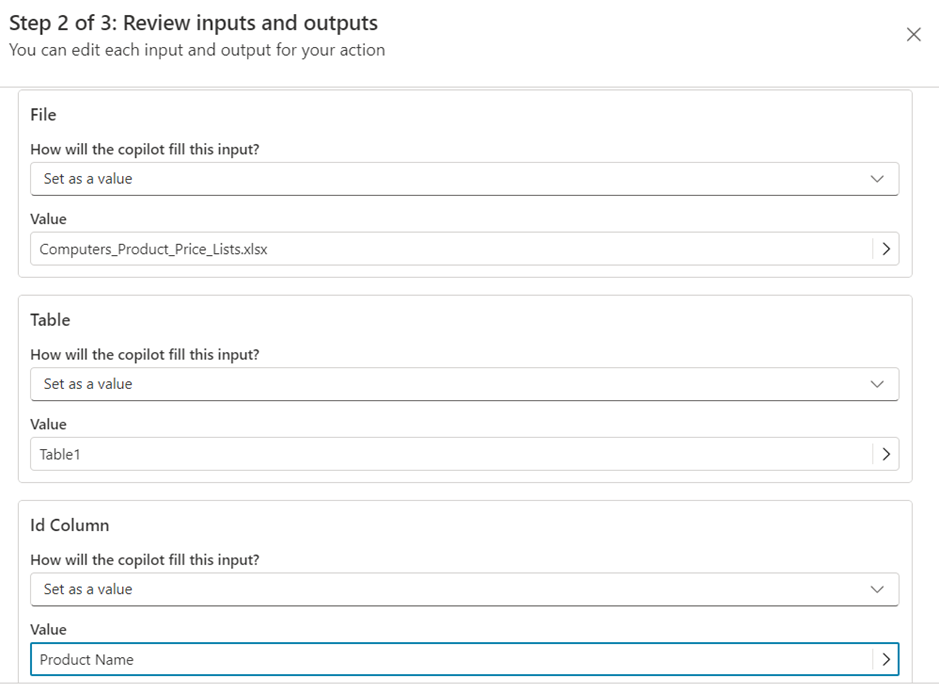Click the Computers_Product_Price_Lists.xlsx value field
Viewport: 939px width, 693px height.
point(450,249)
